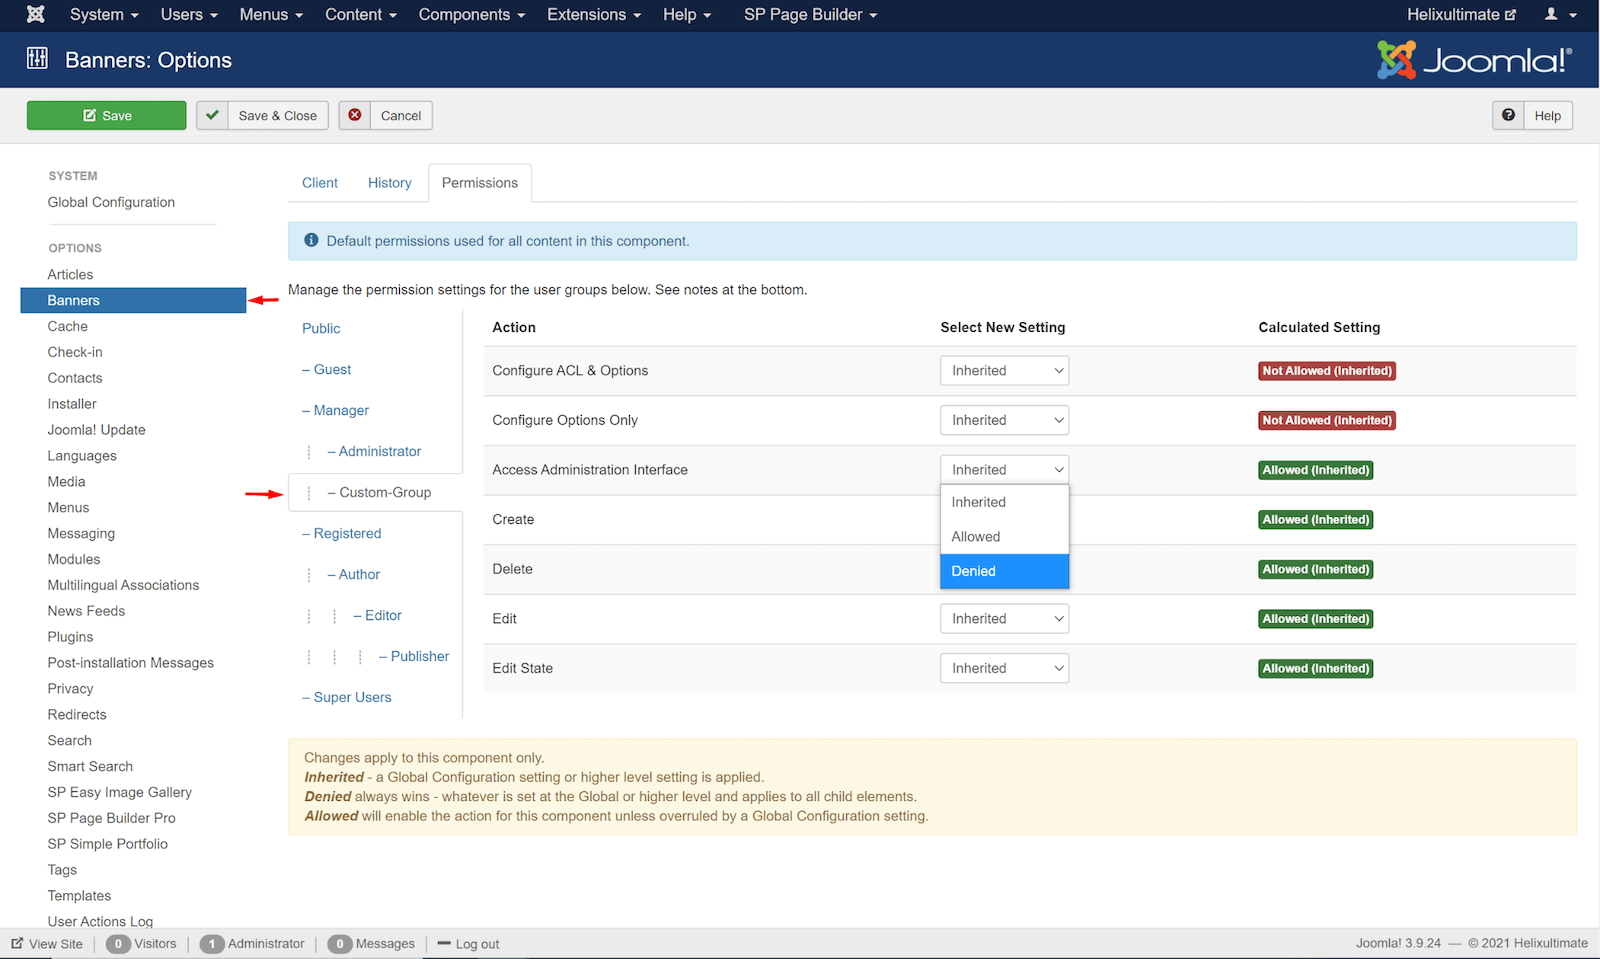Click the Joomla! logo at top right
1600x959 pixels.
(1474, 60)
